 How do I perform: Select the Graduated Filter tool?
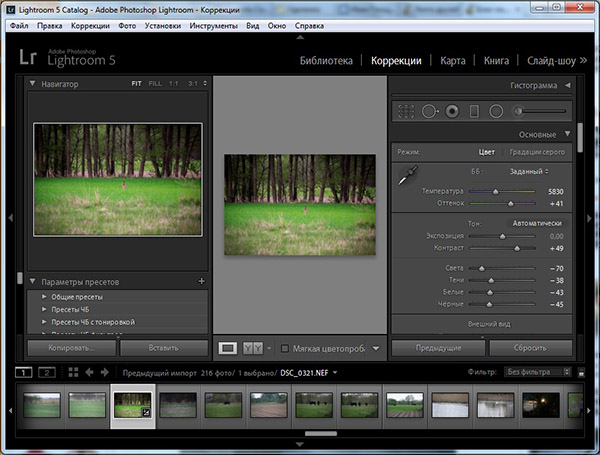coord(475,111)
